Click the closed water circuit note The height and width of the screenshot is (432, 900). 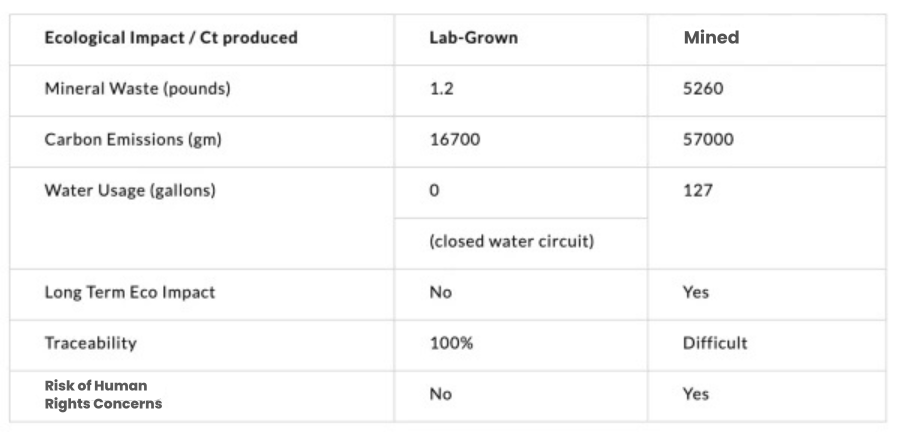click(x=511, y=242)
